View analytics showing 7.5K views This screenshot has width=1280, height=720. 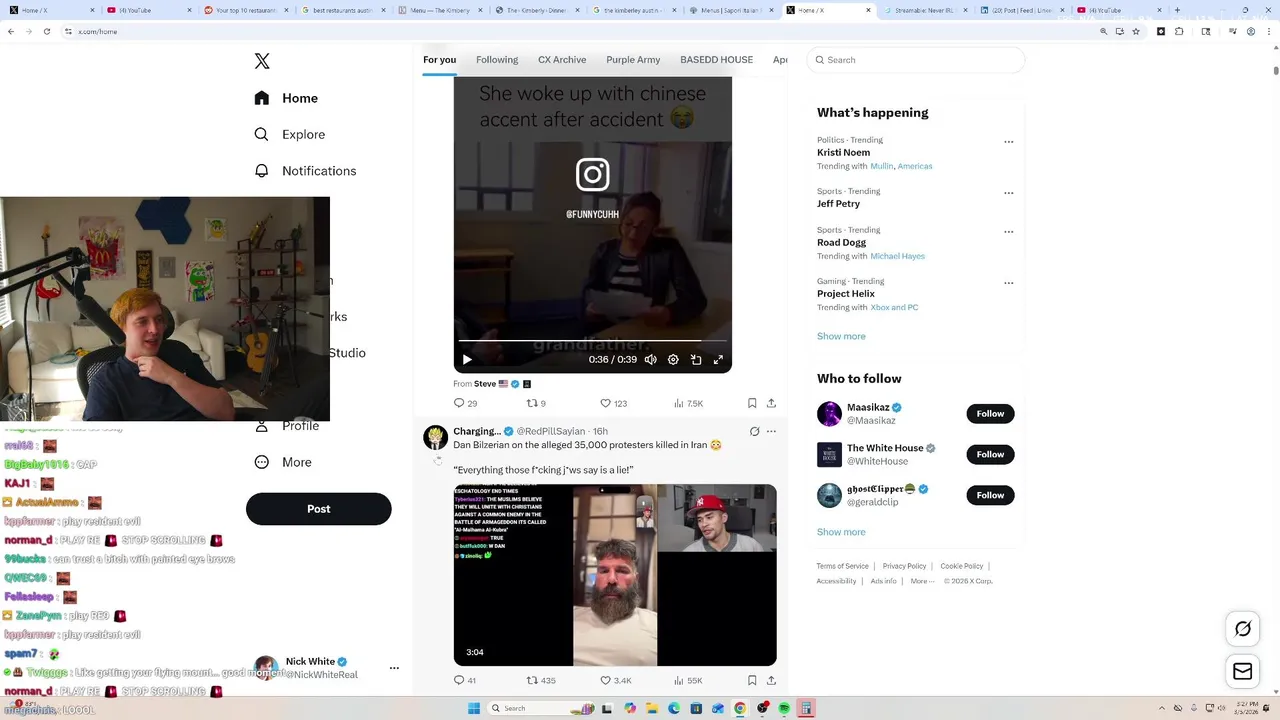(x=689, y=403)
